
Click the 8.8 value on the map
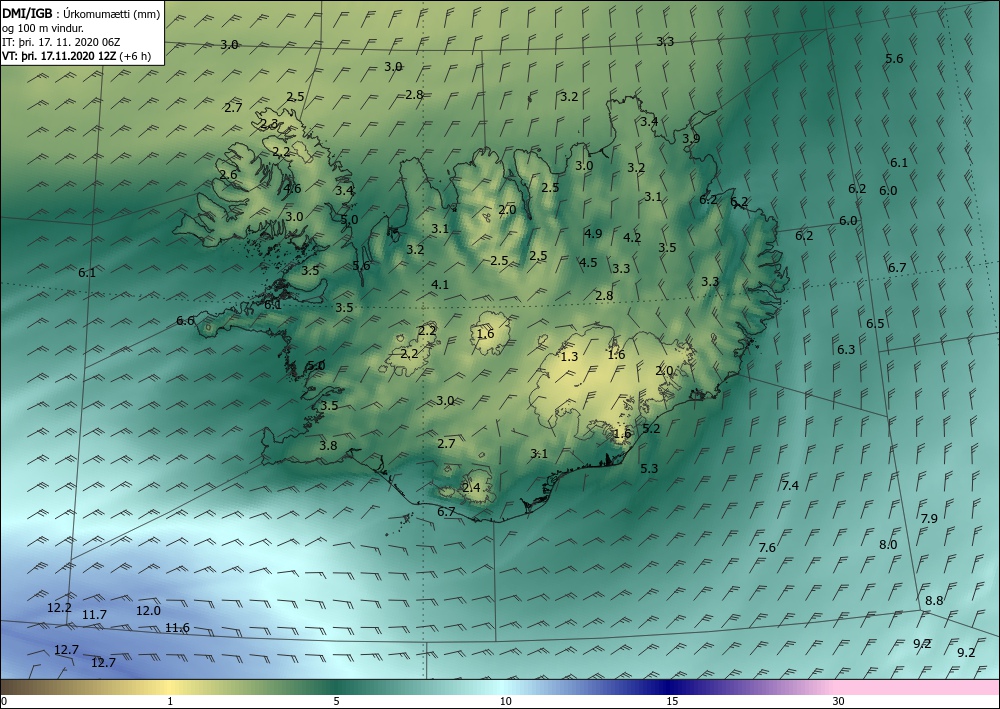tap(934, 601)
